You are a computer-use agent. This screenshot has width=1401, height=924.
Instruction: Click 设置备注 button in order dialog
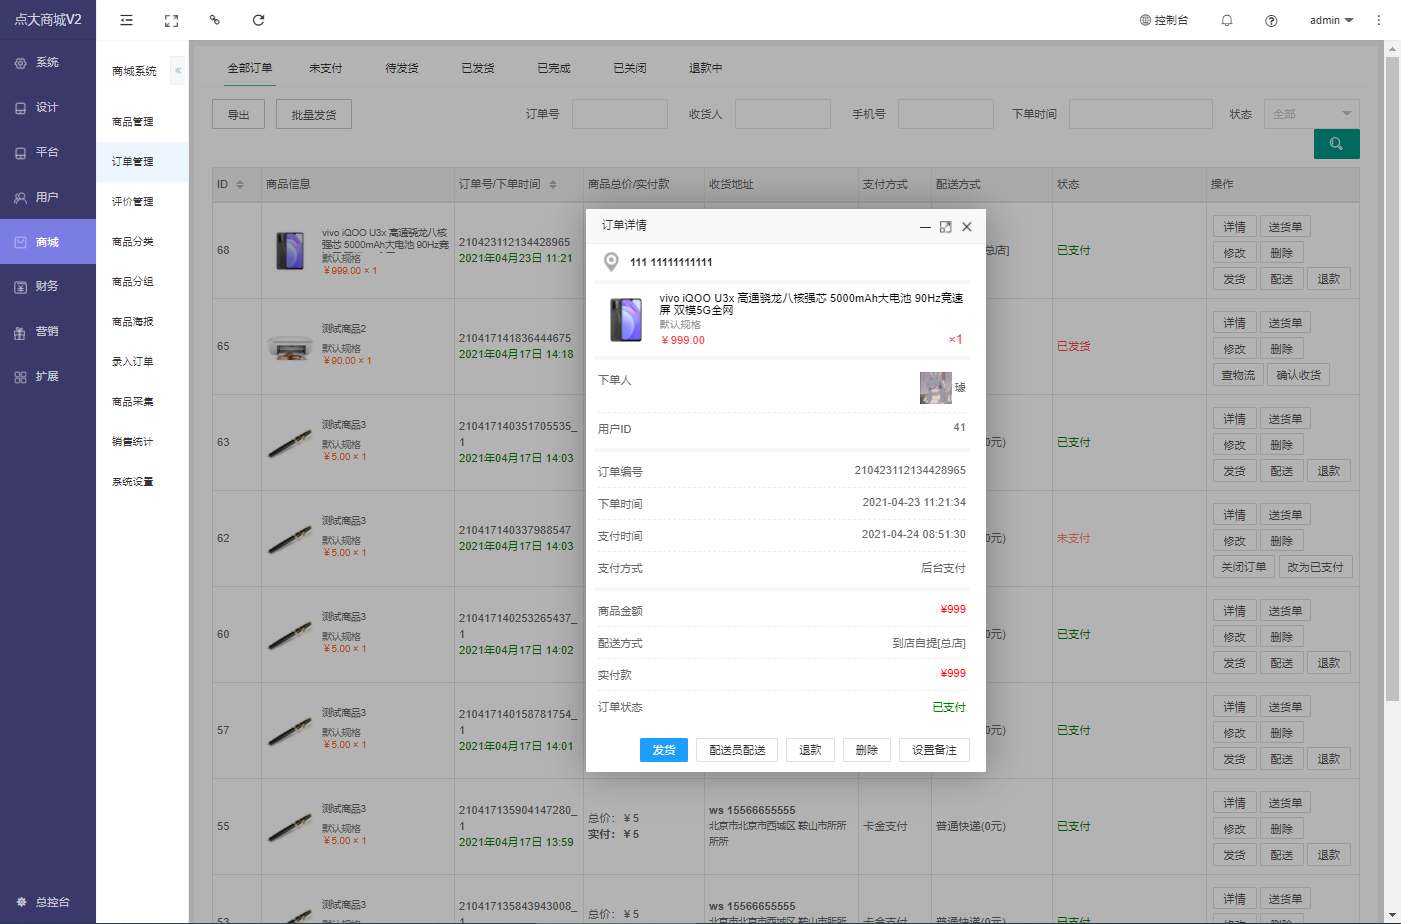934,750
